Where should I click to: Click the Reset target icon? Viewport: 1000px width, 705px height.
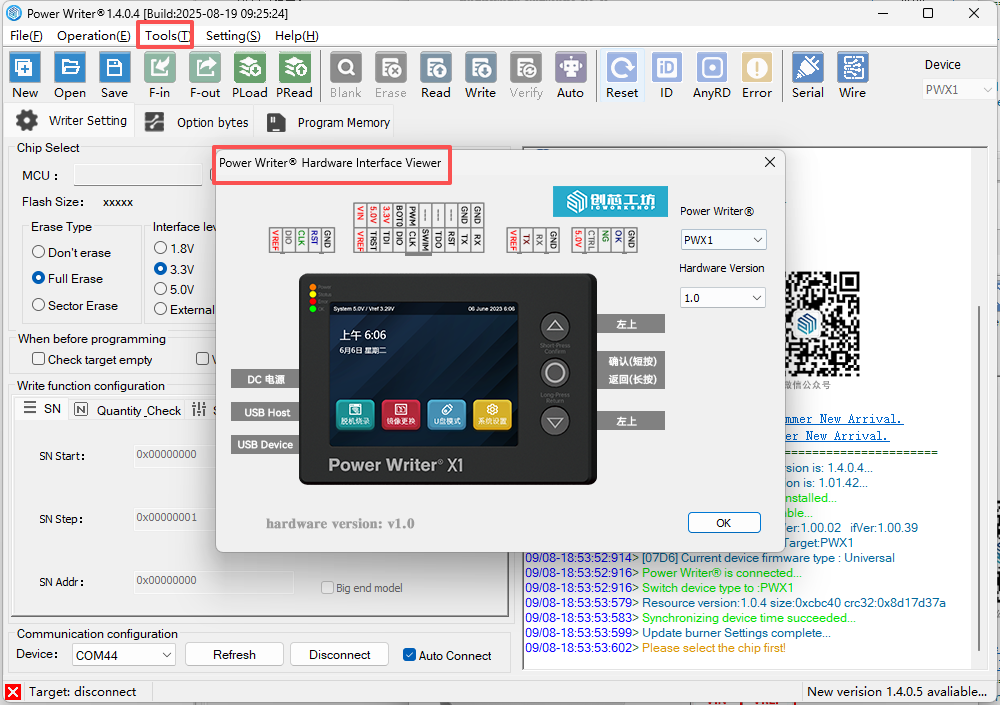click(x=622, y=68)
